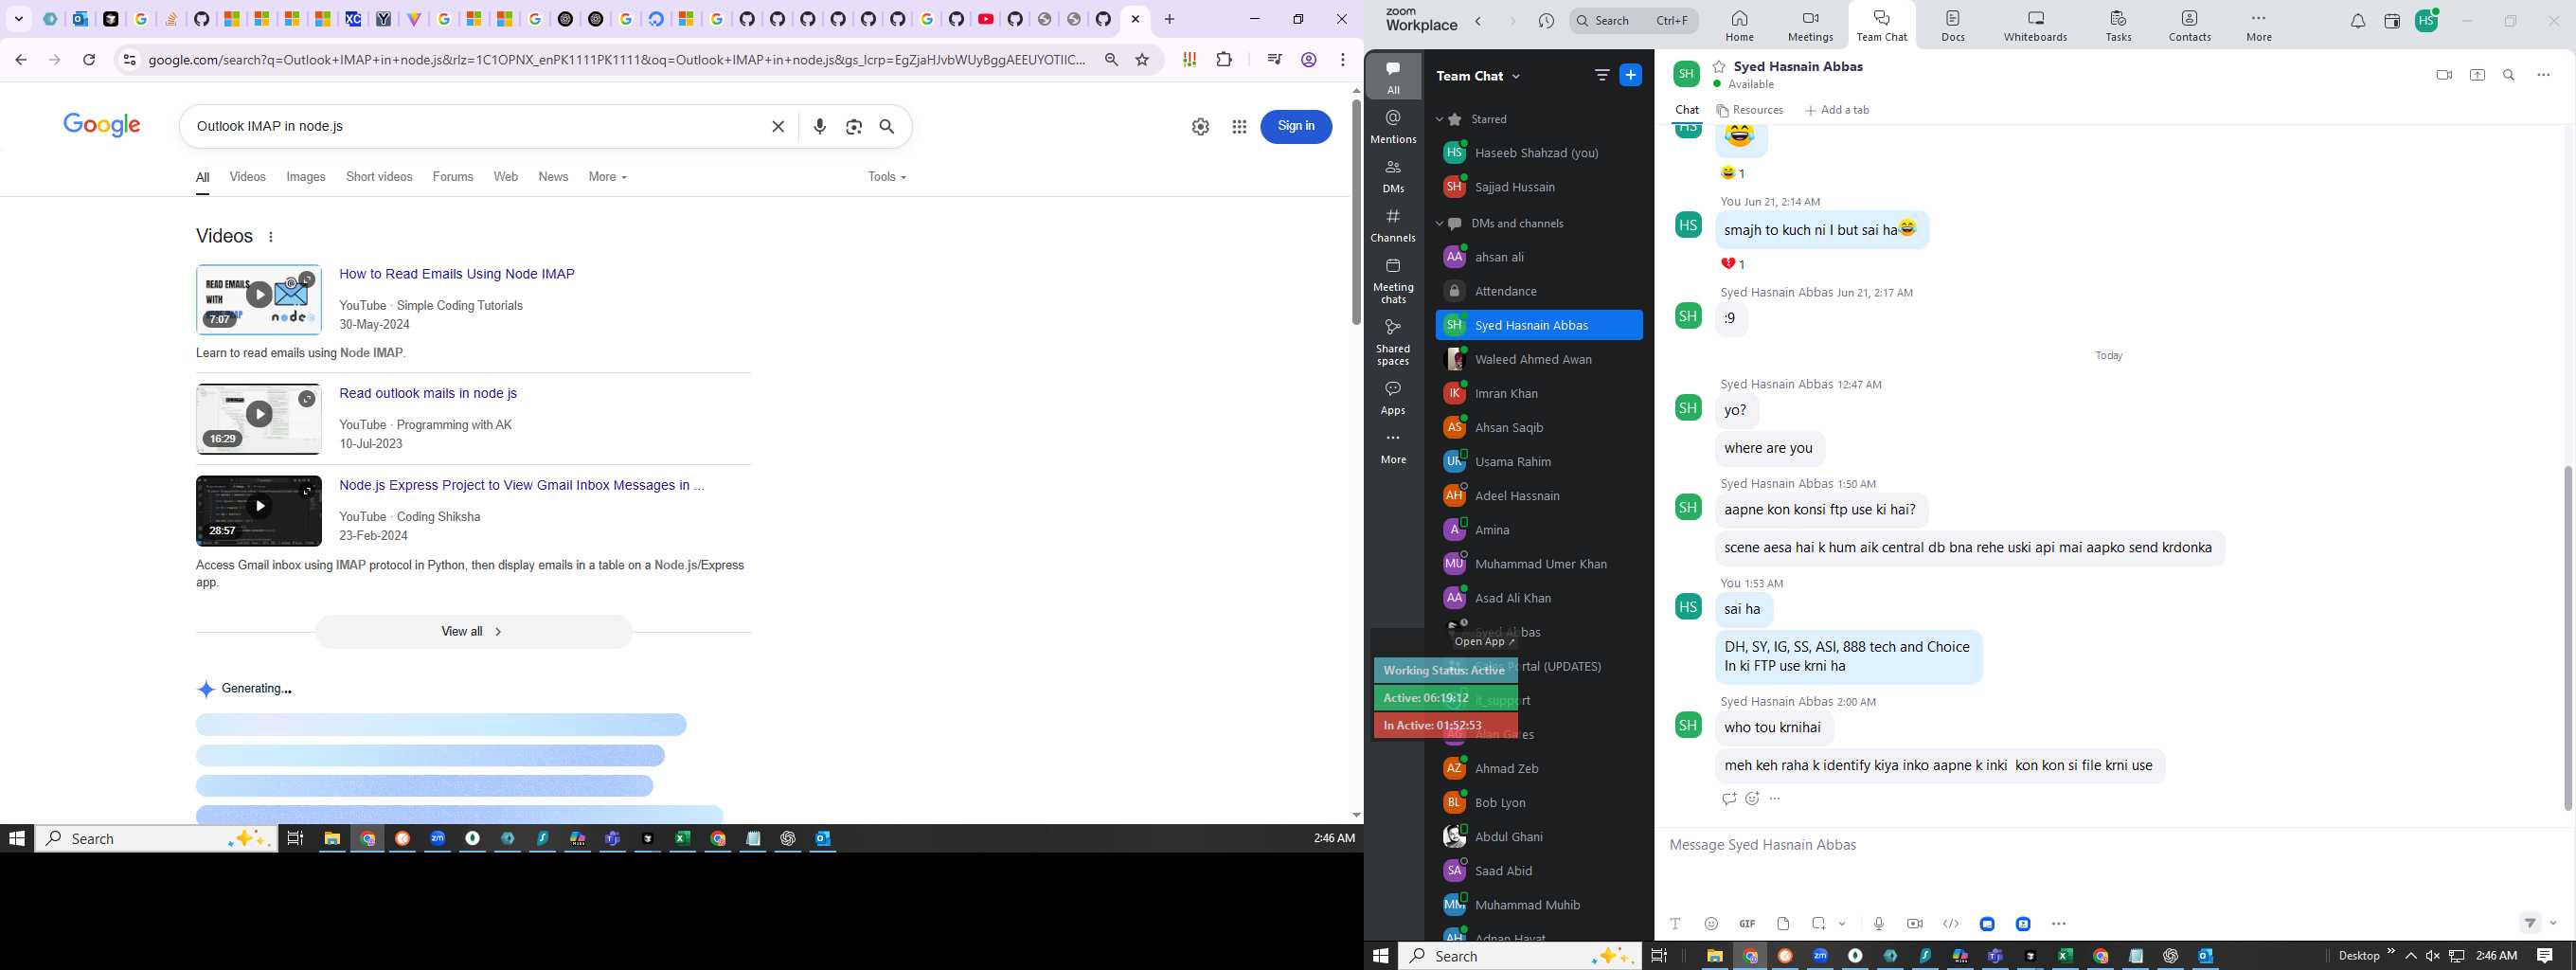Click the screenshot capture icon in composer
The height and width of the screenshot is (970, 2576).
tap(1819, 924)
